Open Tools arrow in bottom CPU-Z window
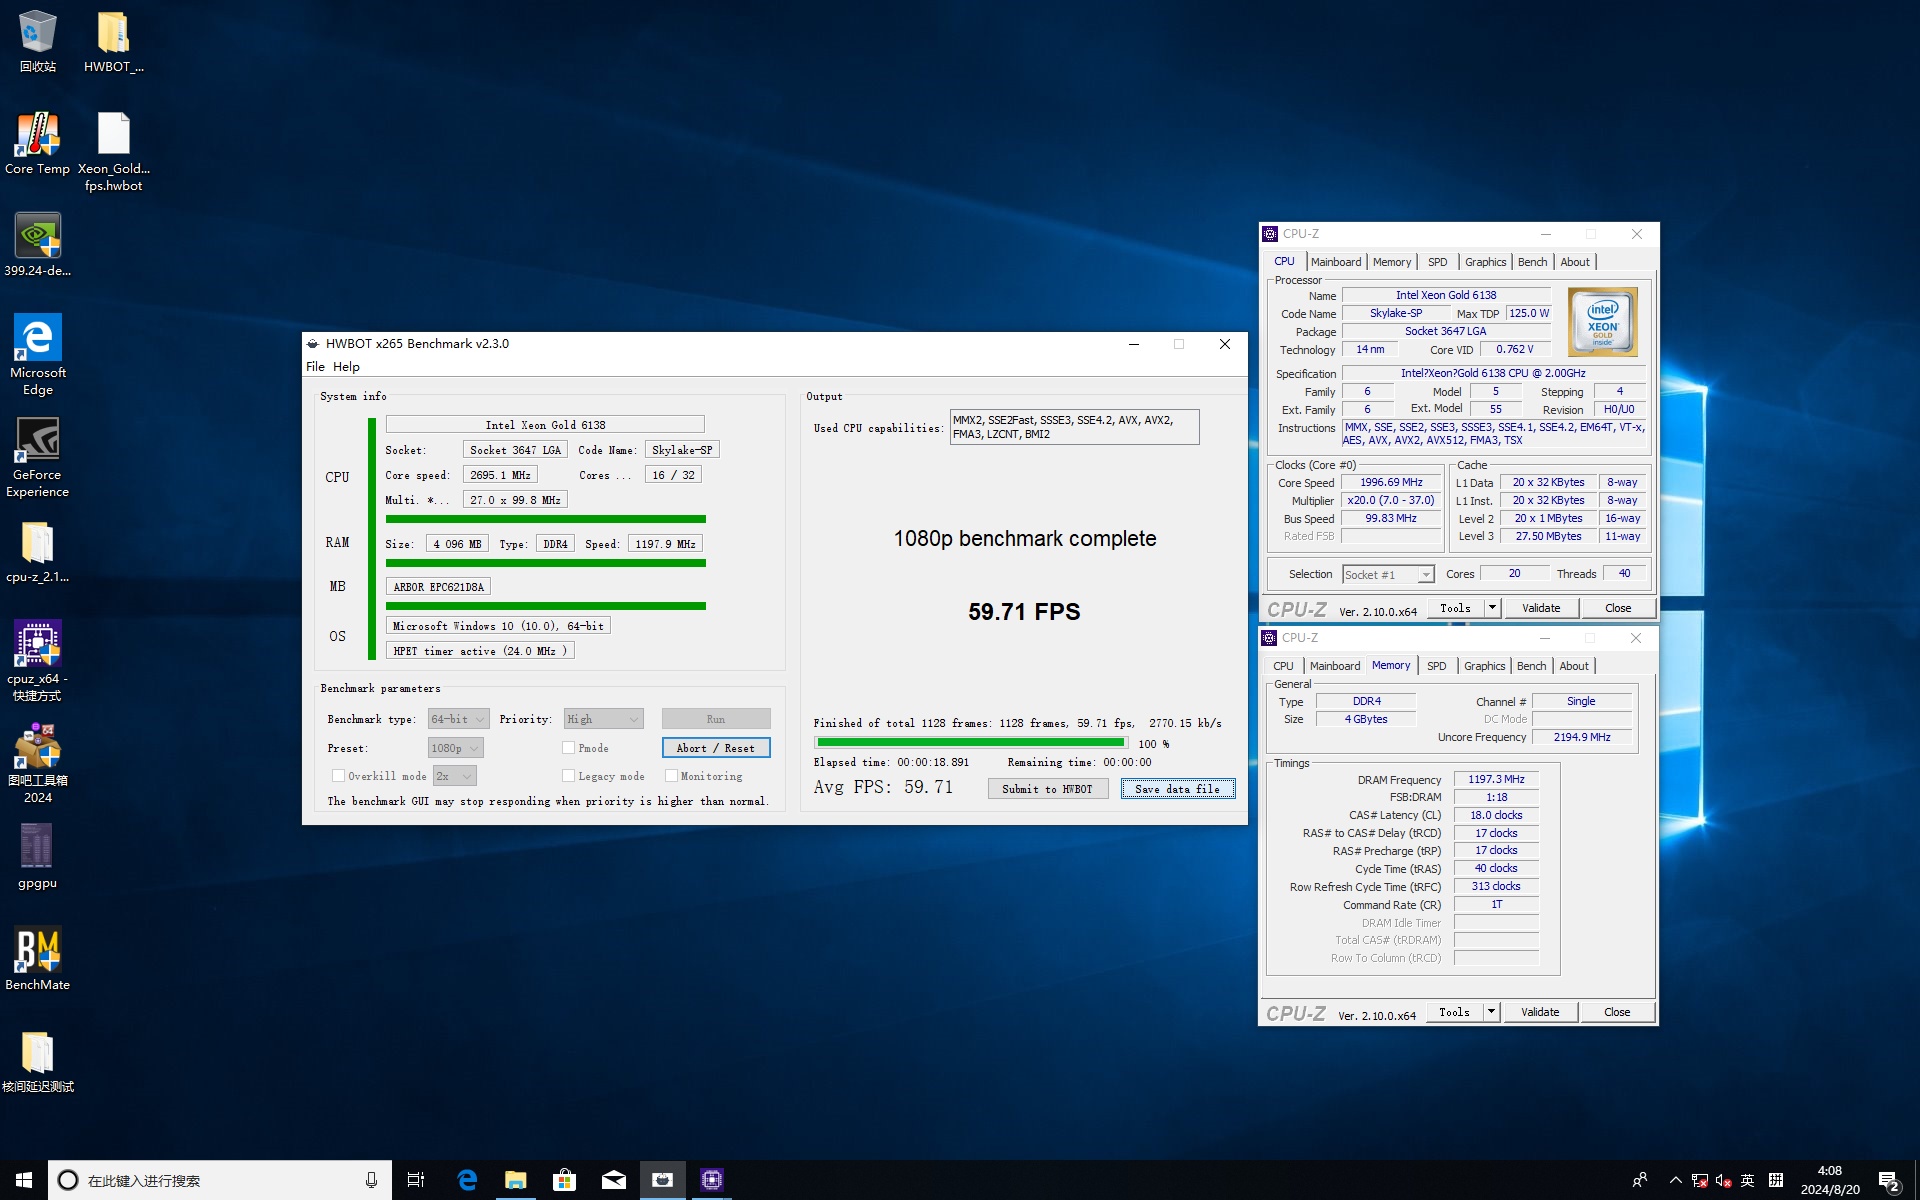This screenshot has height=1200, width=1920. (x=1491, y=1012)
